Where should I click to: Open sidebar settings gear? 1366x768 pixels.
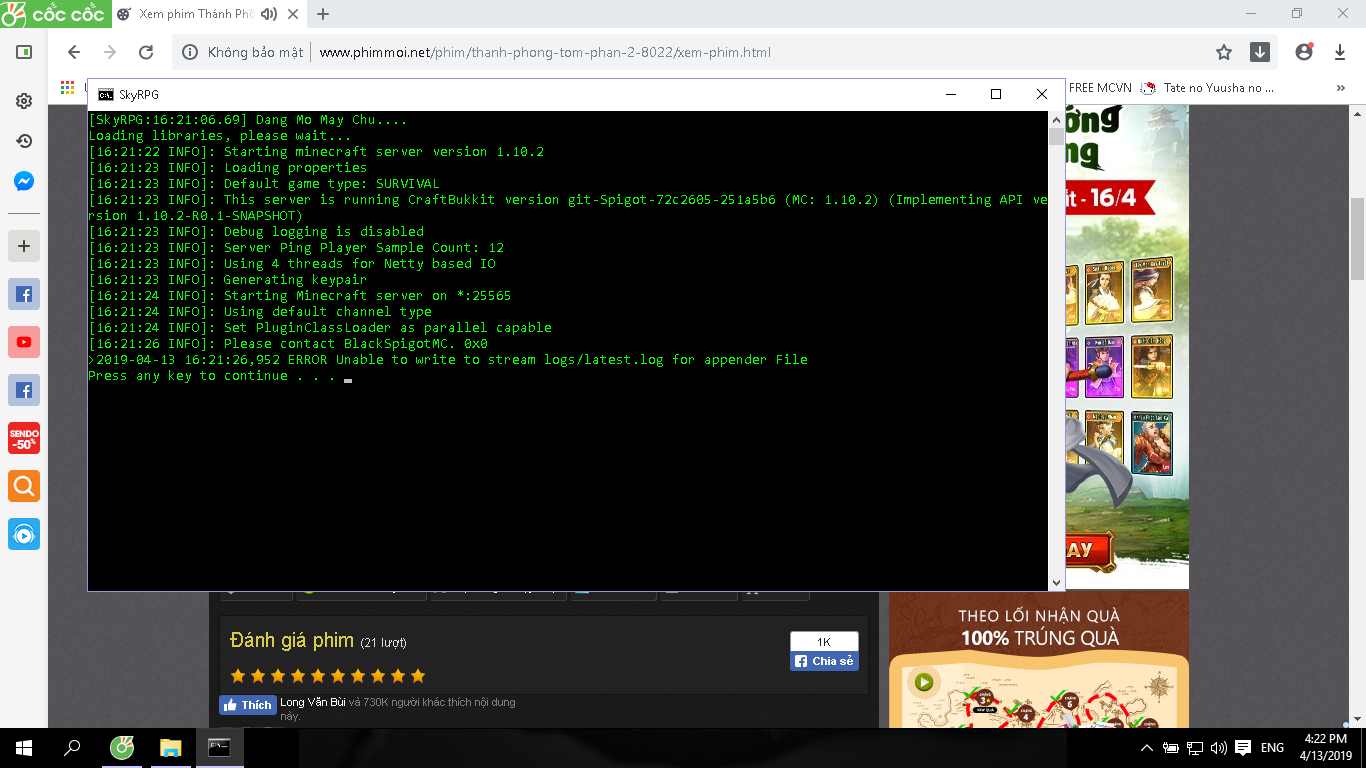24,101
